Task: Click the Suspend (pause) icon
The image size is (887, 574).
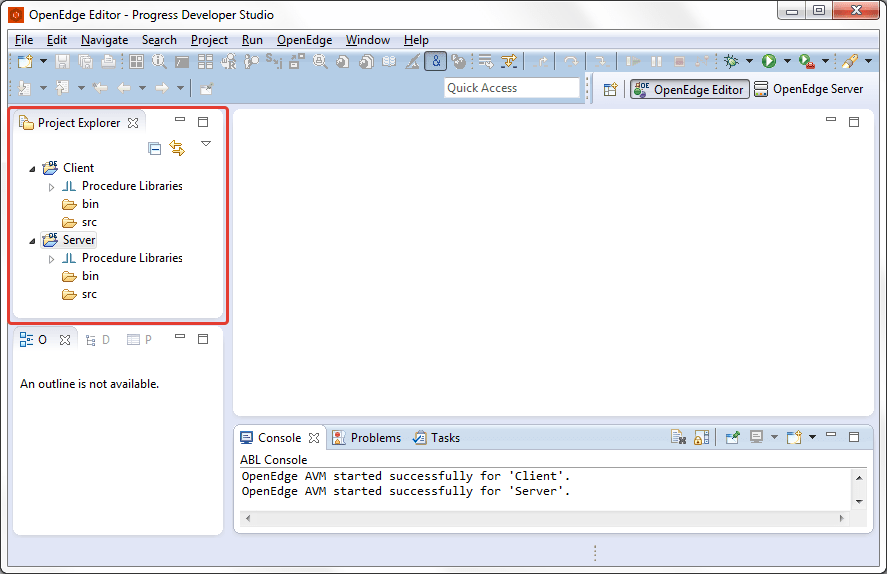Action: pyautogui.click(x=656, y=61)
